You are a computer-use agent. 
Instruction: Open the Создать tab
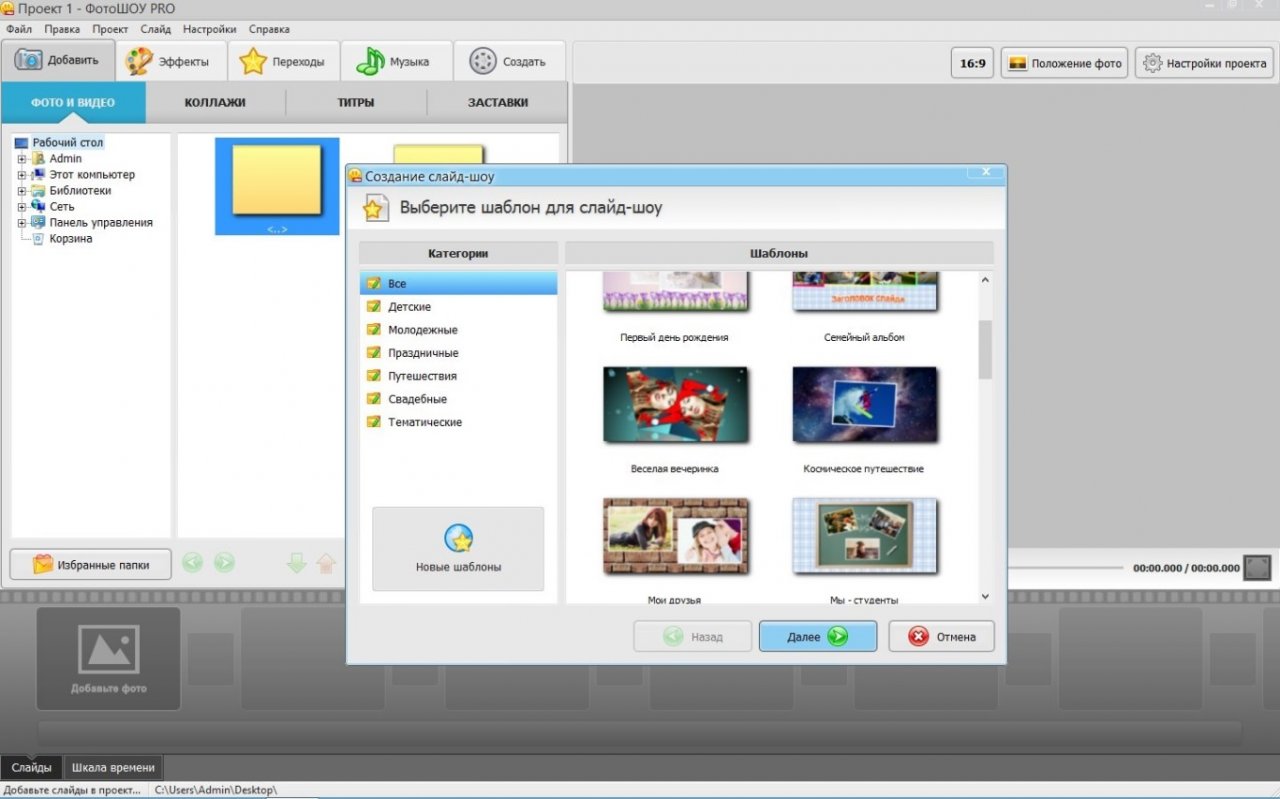(509, 61)
